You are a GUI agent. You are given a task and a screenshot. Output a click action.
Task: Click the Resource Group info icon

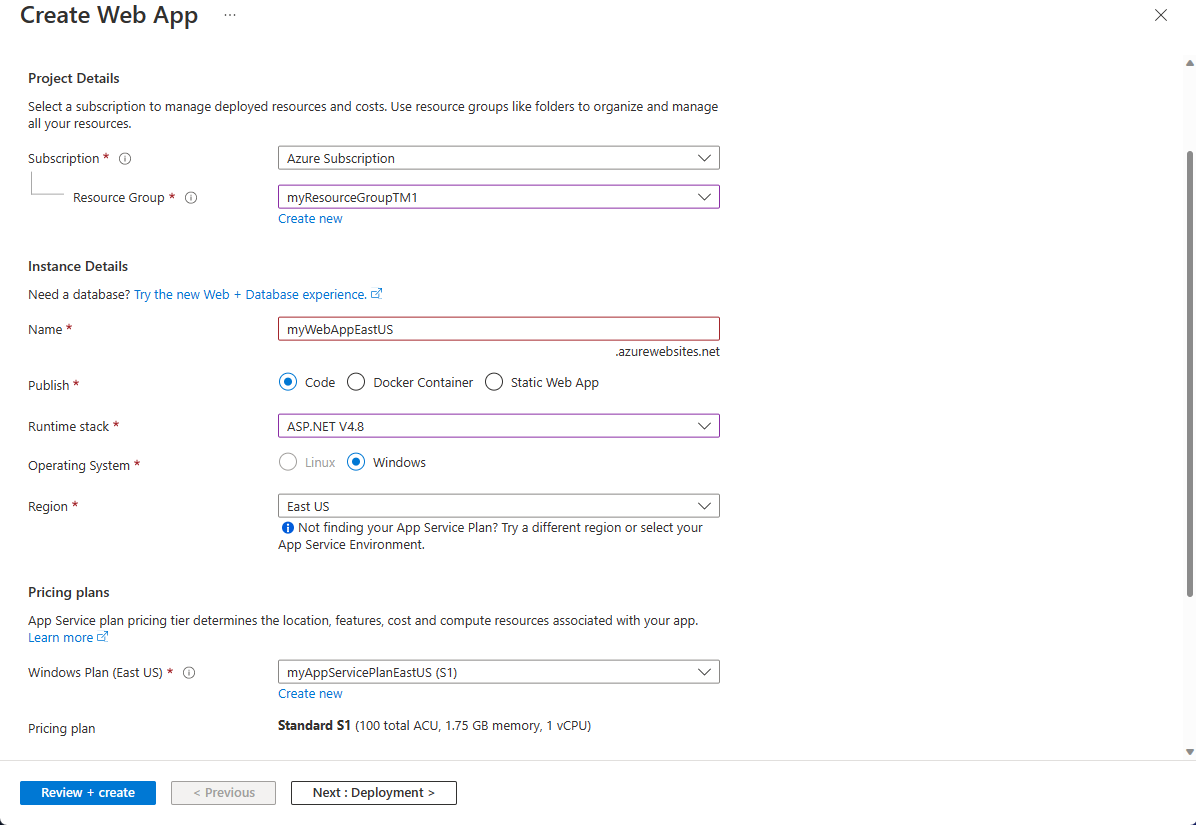coord(190,197)
